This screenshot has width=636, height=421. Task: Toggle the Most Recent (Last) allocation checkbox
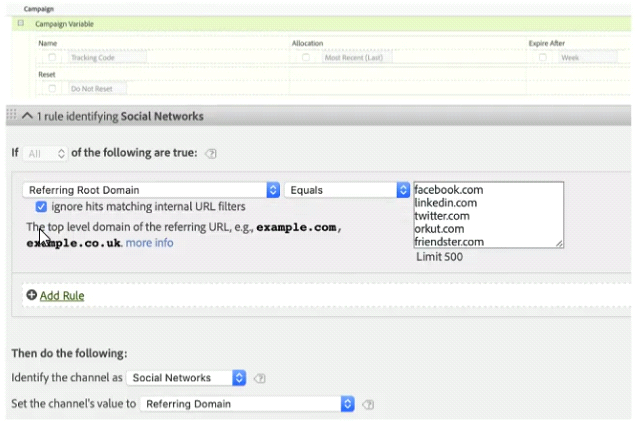point(306,58)
